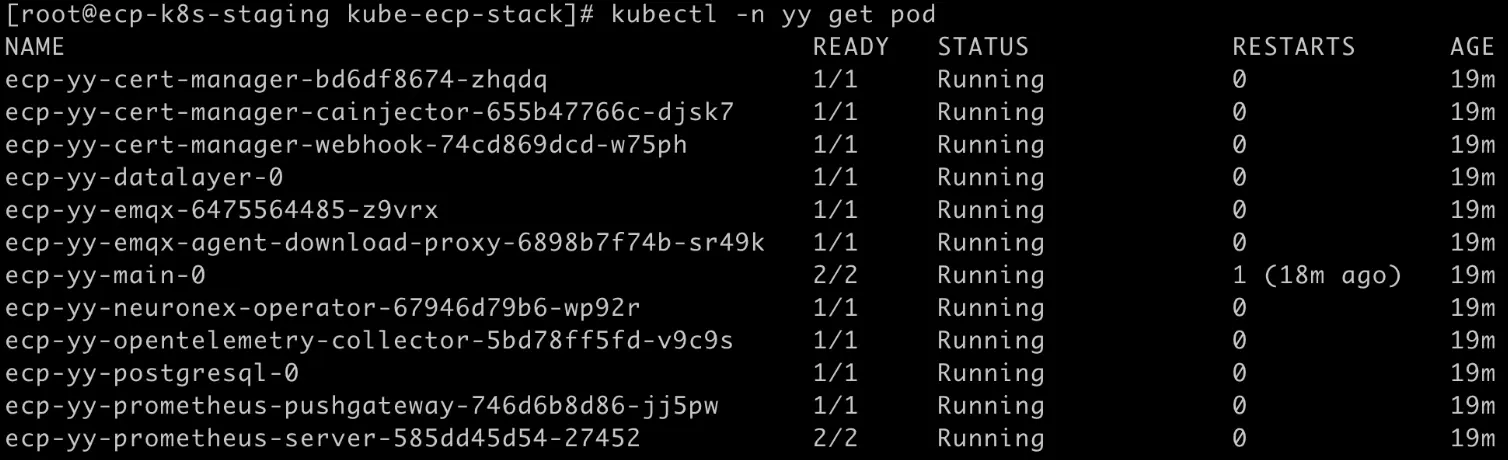
Task: Click the NAME column header
Action: (35, 47)
